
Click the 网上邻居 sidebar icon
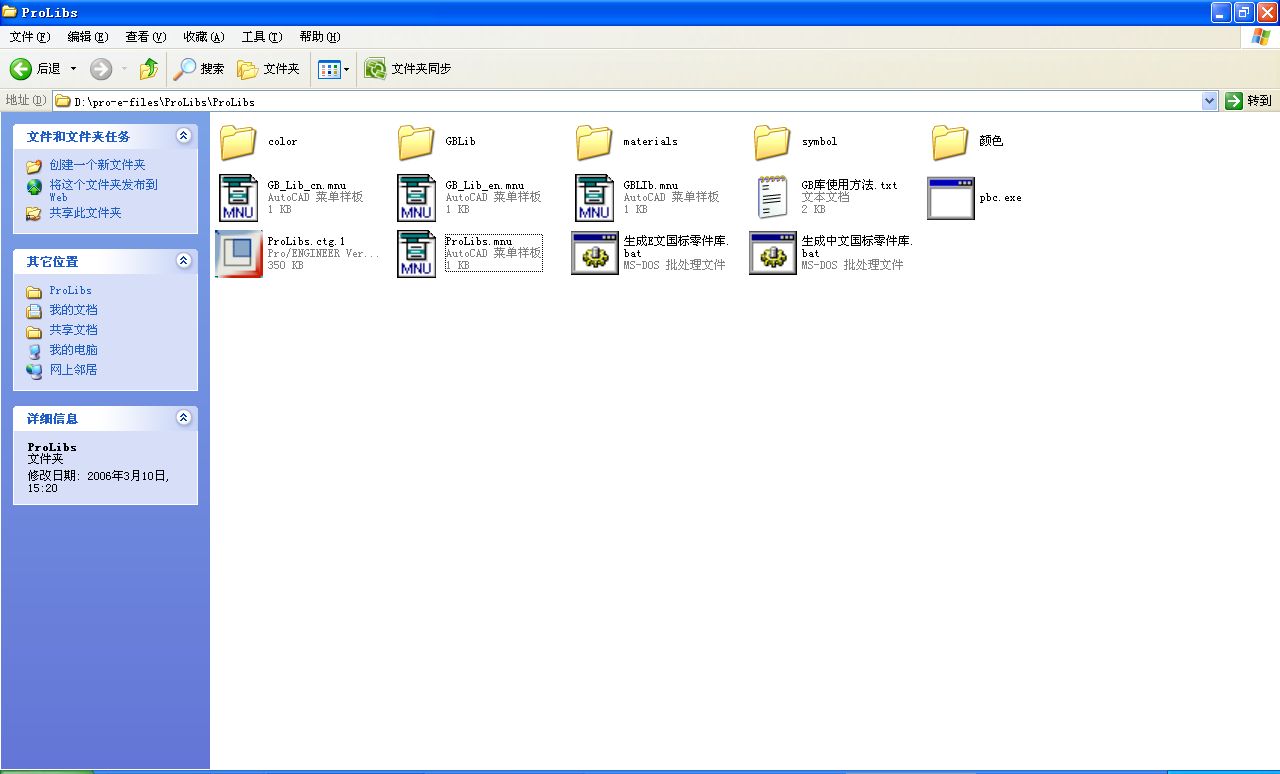pyautogui.click(x=34, y=371)
